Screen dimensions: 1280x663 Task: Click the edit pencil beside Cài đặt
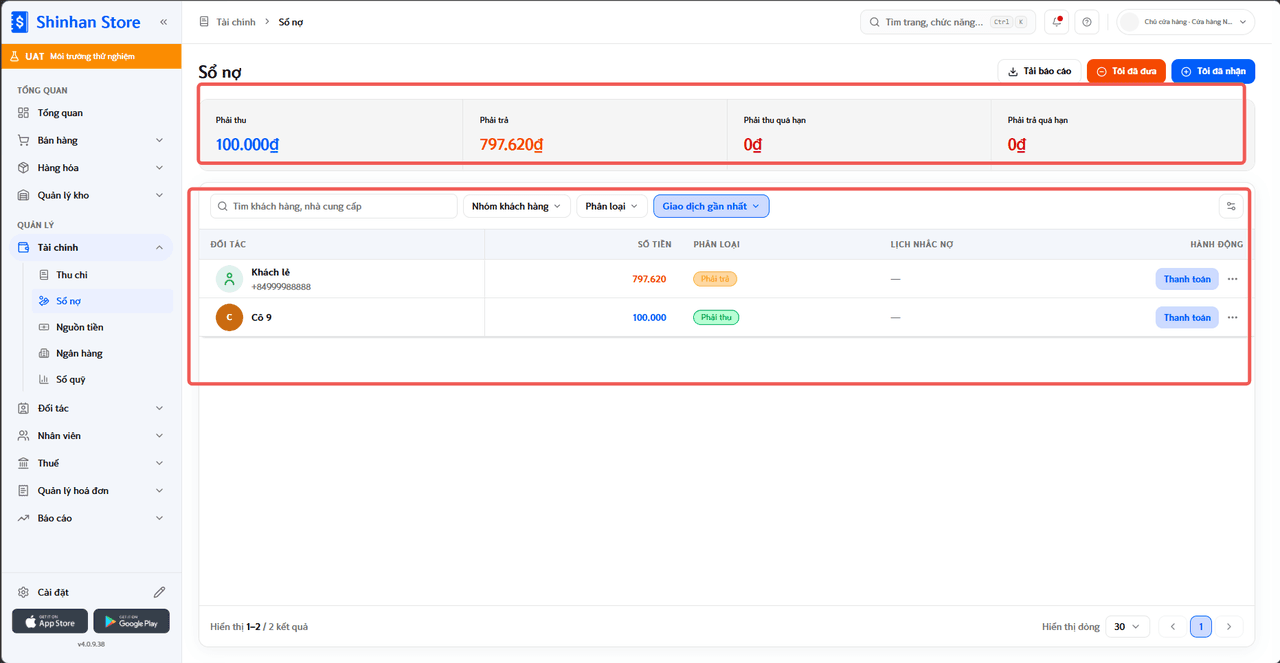(x=159, y=592)
